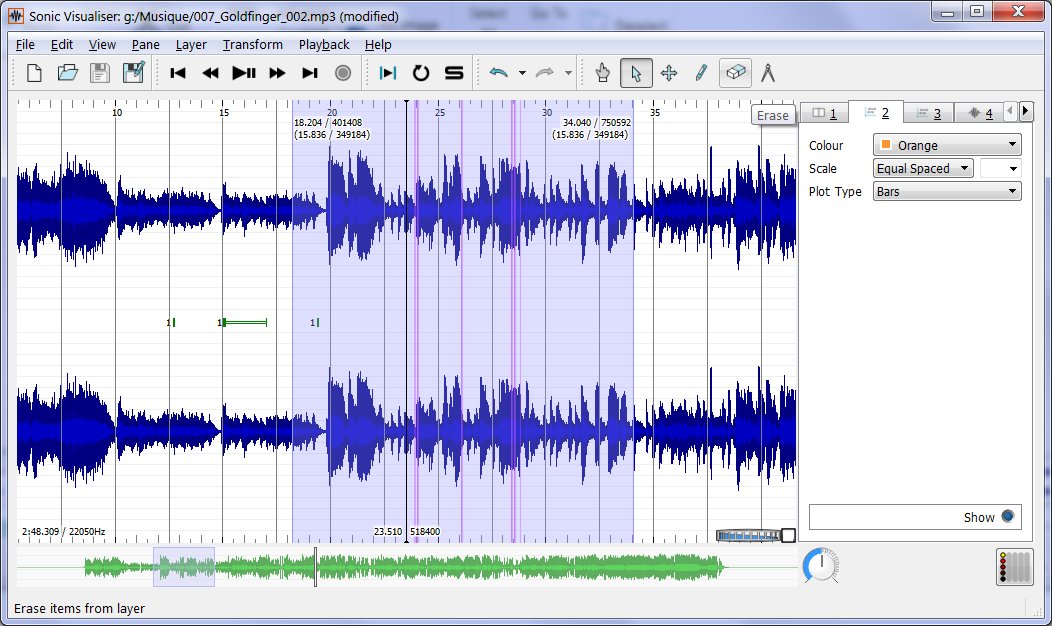This screenshot has height=626, width=1052.
Task: Toggle Solo Current Pane playback
Action: 454,72
